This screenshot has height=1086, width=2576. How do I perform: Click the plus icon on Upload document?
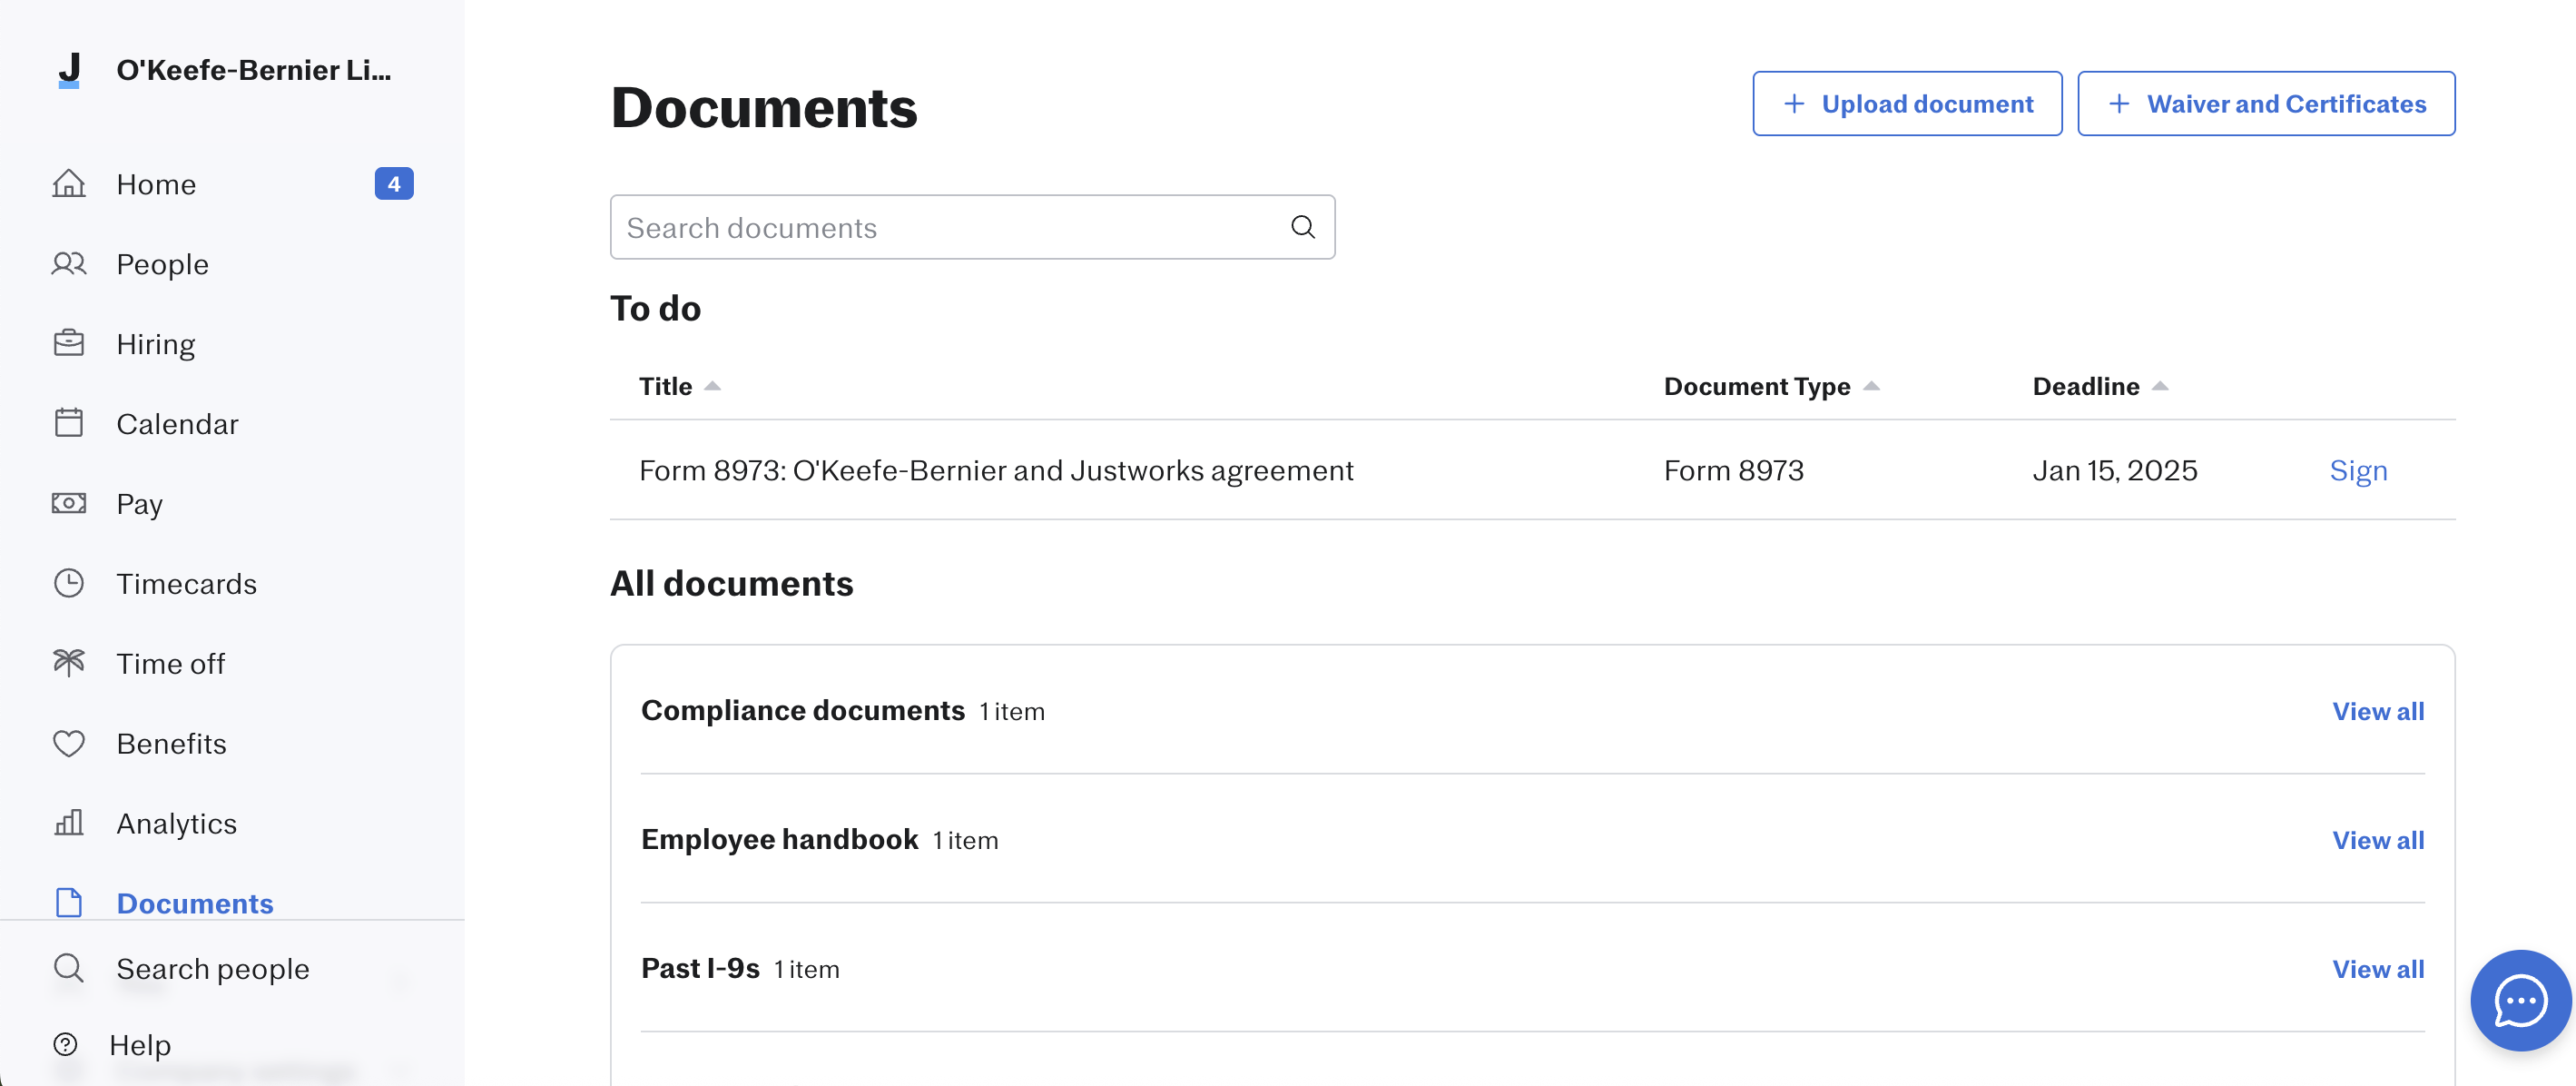pyautogui.click(x=1794, y=104)
